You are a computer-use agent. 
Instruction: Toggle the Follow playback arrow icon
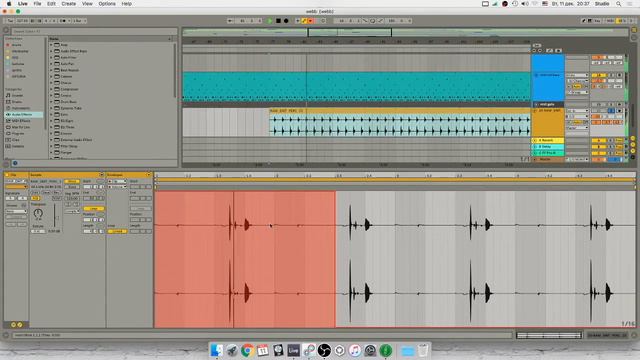(x=231, y=21)
